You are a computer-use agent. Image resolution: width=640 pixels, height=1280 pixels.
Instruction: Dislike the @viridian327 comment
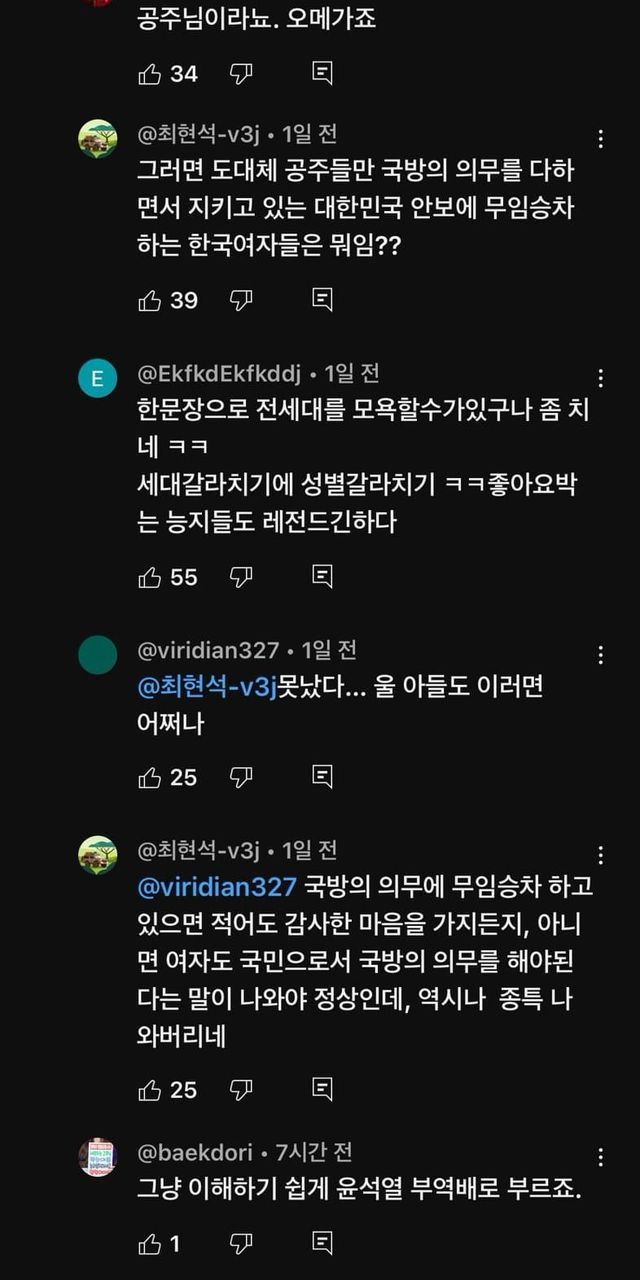point(241,777)
